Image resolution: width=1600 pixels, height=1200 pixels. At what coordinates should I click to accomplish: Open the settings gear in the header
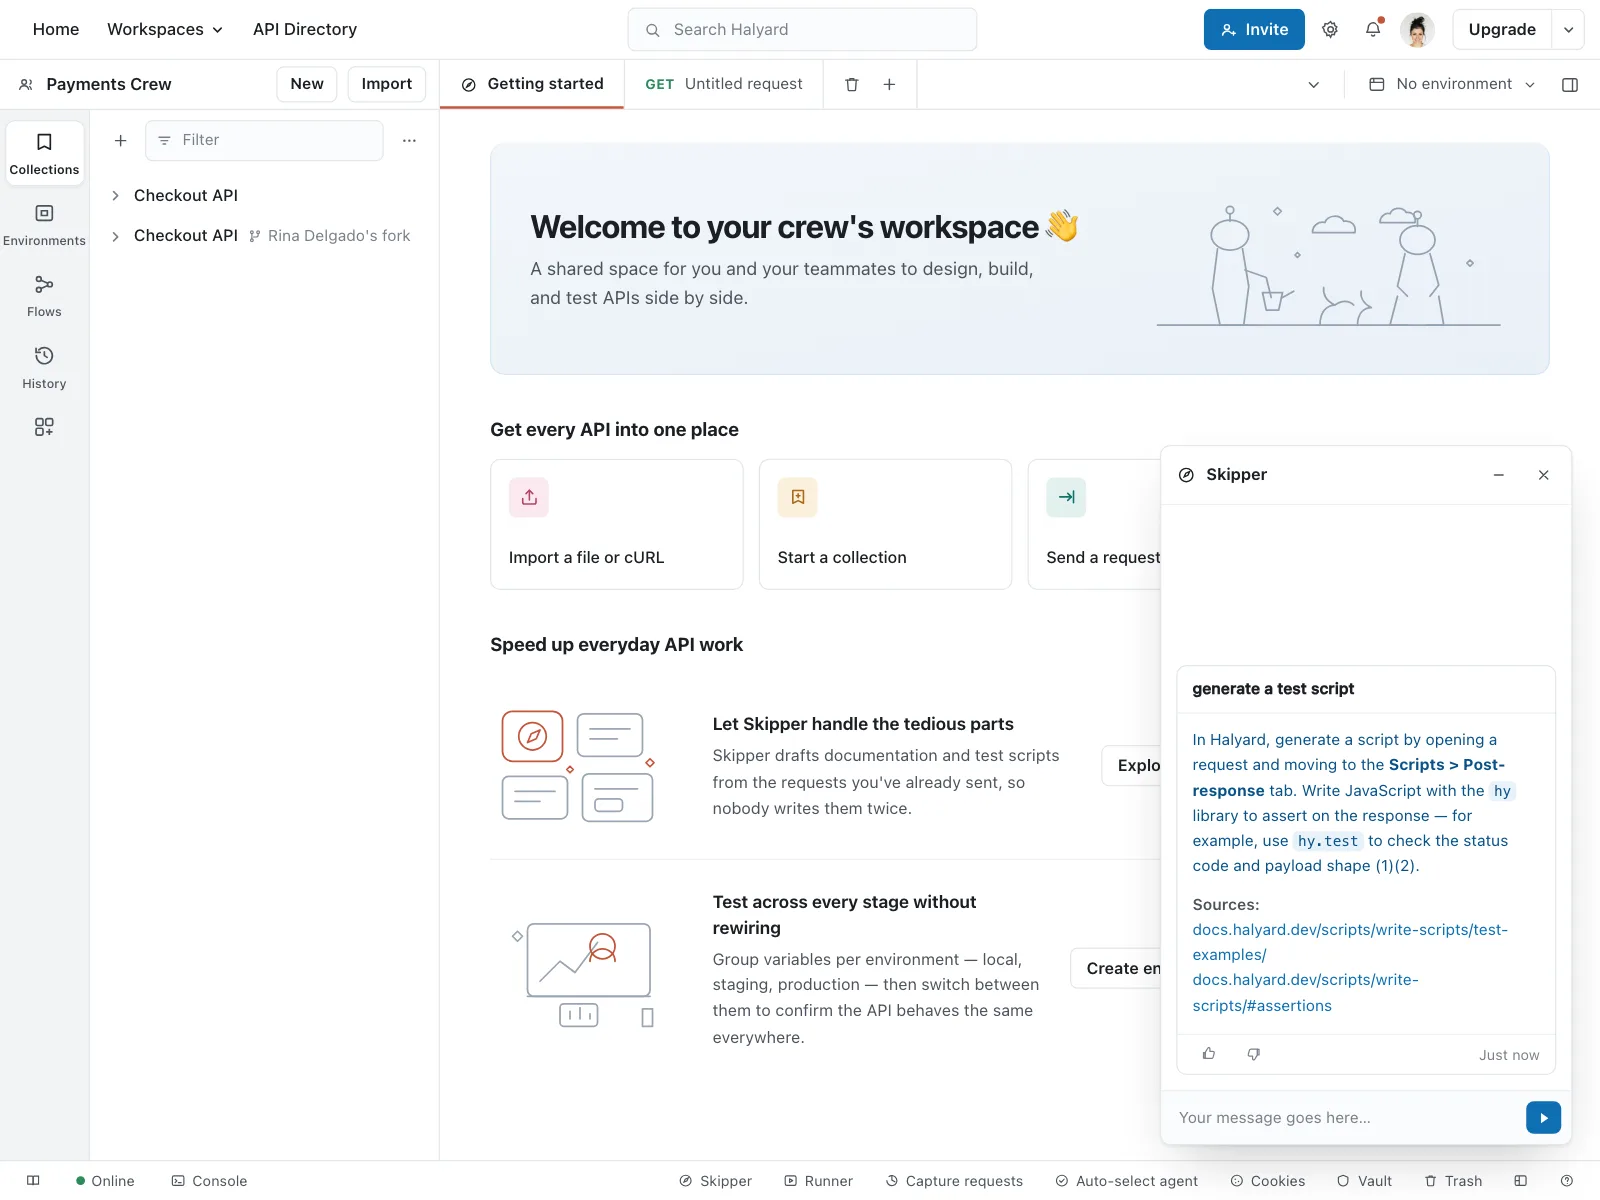click(x=1330, y=30)
